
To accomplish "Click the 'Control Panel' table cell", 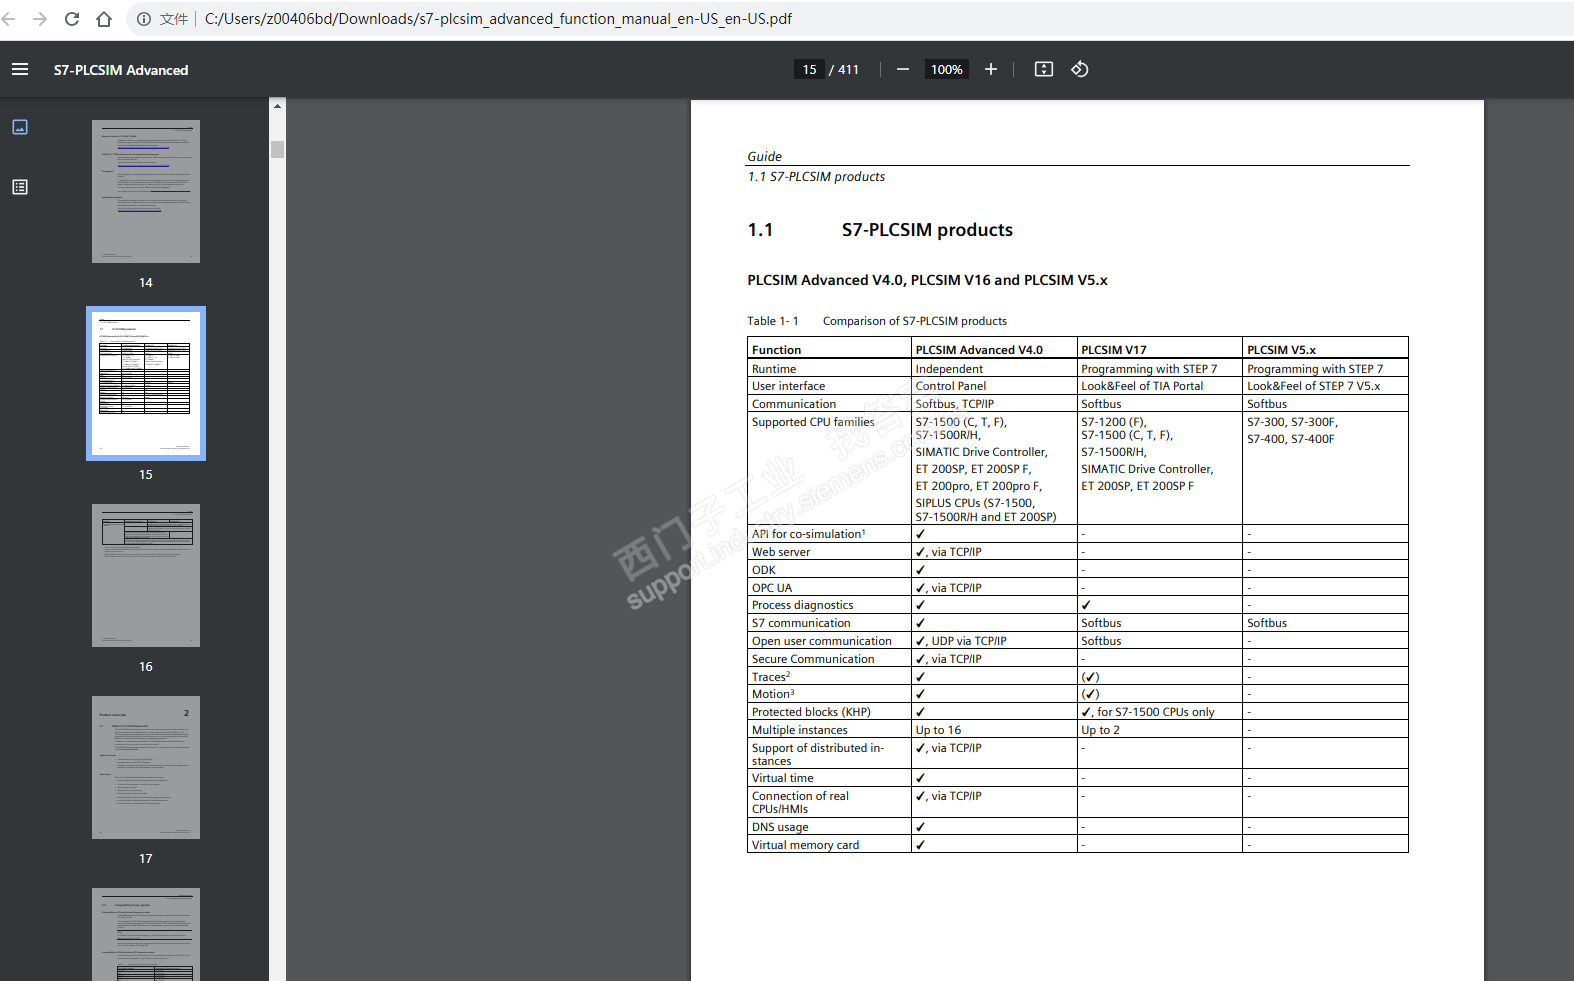I will click(951, 386).
